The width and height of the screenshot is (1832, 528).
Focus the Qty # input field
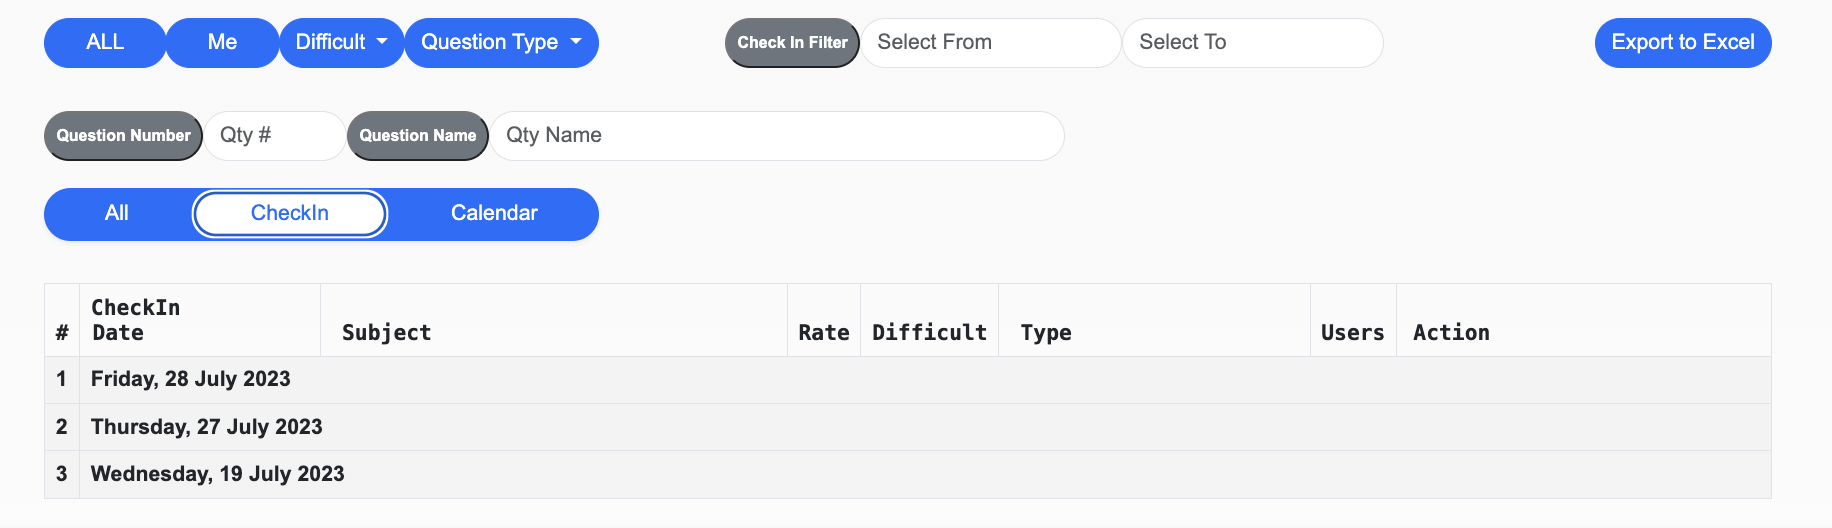click(274, 136)
